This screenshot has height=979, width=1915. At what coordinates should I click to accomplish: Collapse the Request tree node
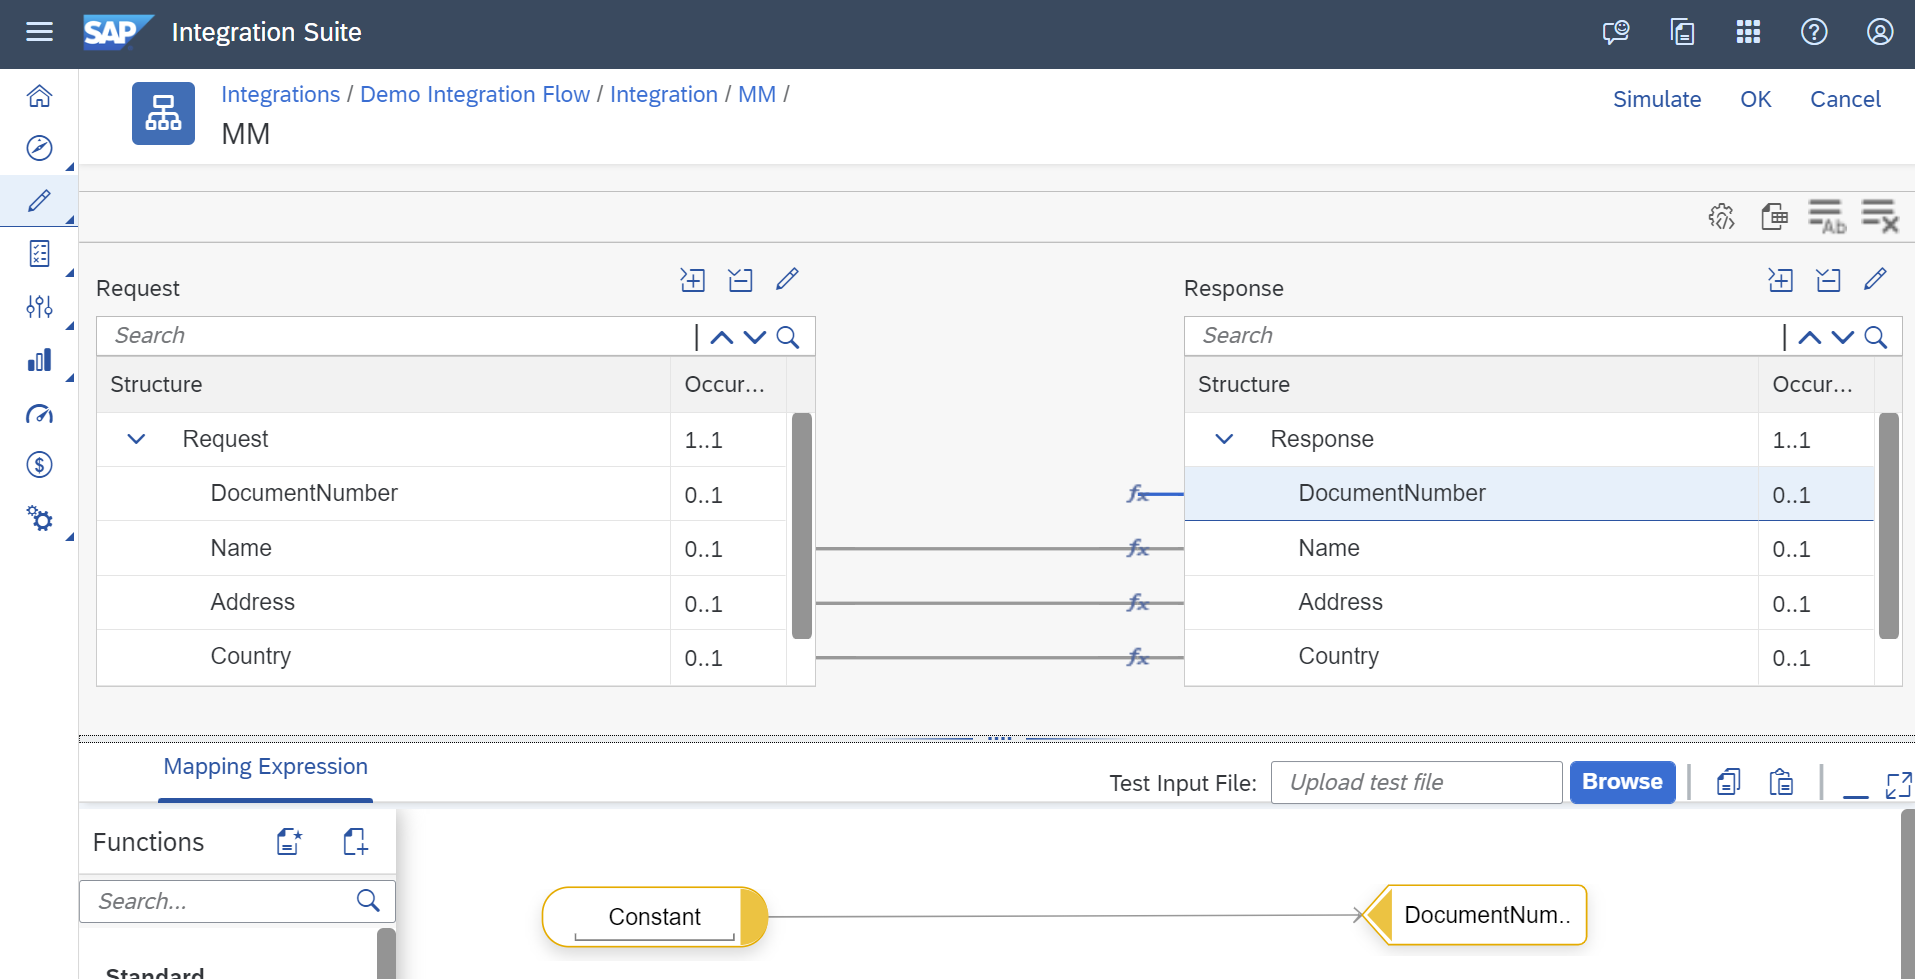(x=136, y=439)
